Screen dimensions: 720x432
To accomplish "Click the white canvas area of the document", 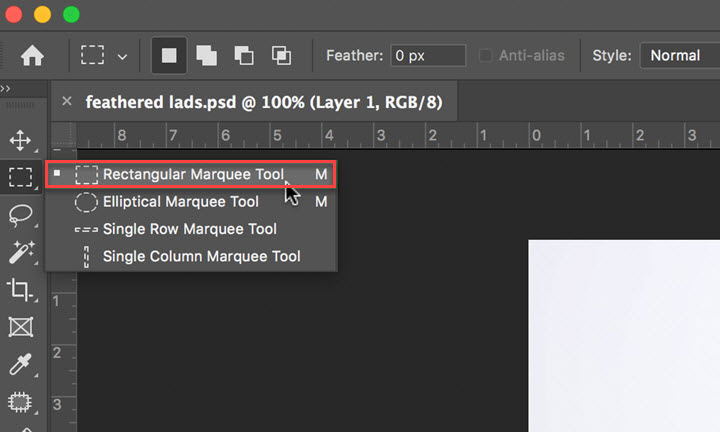I will (x=624, y=336).
